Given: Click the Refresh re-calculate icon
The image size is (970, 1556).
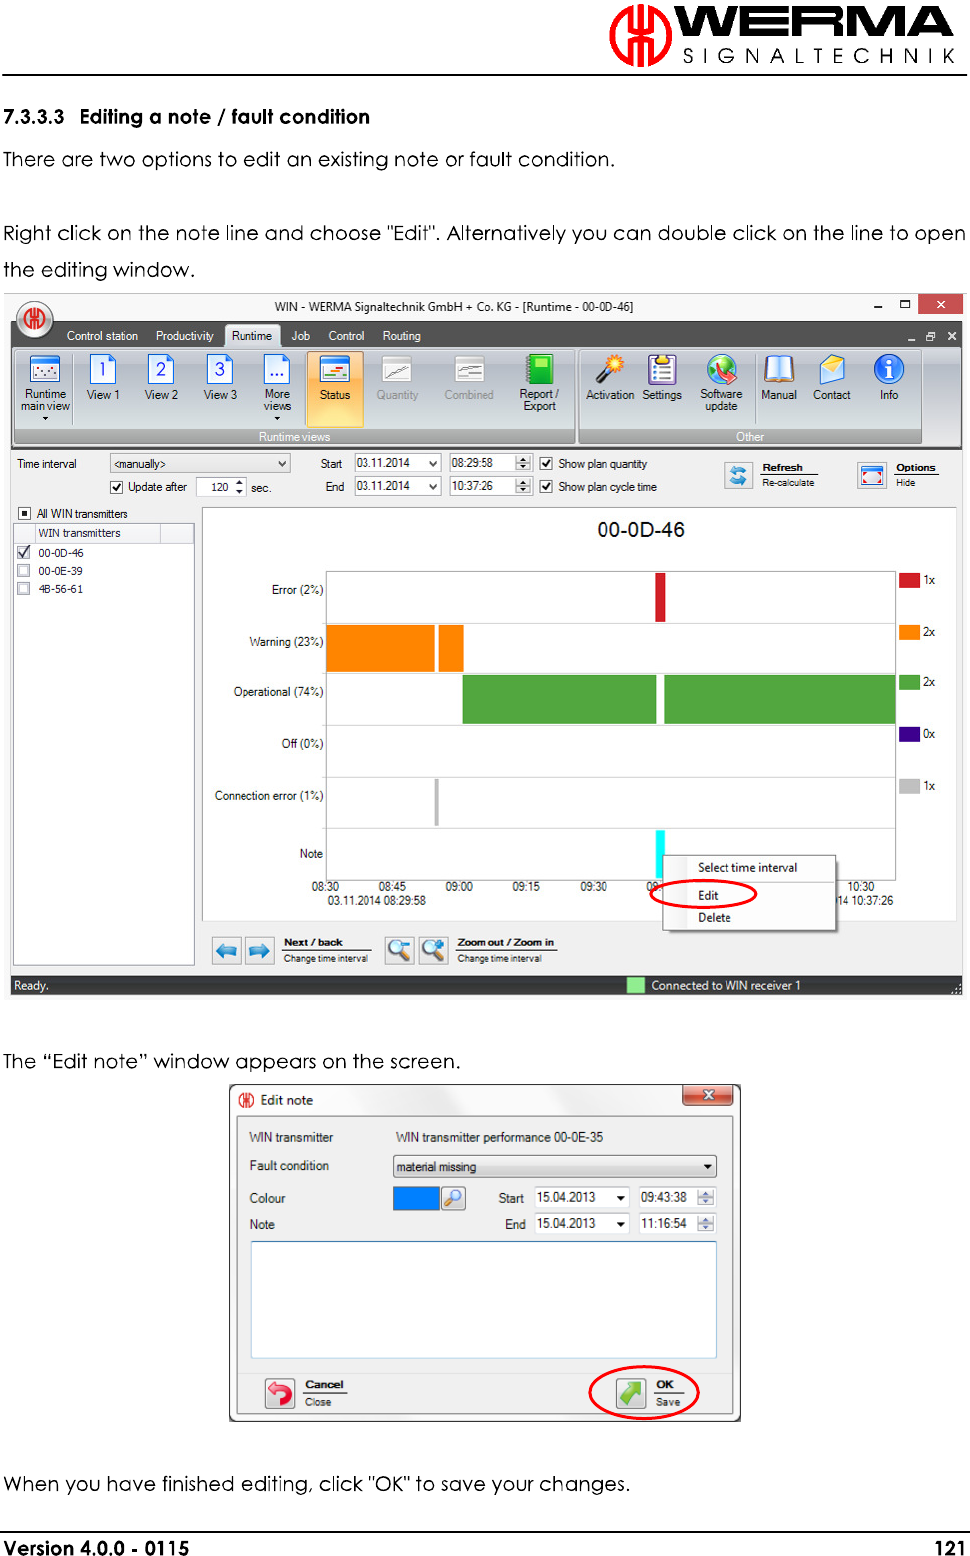Looking at the screenshot, I should pos(738,476).
